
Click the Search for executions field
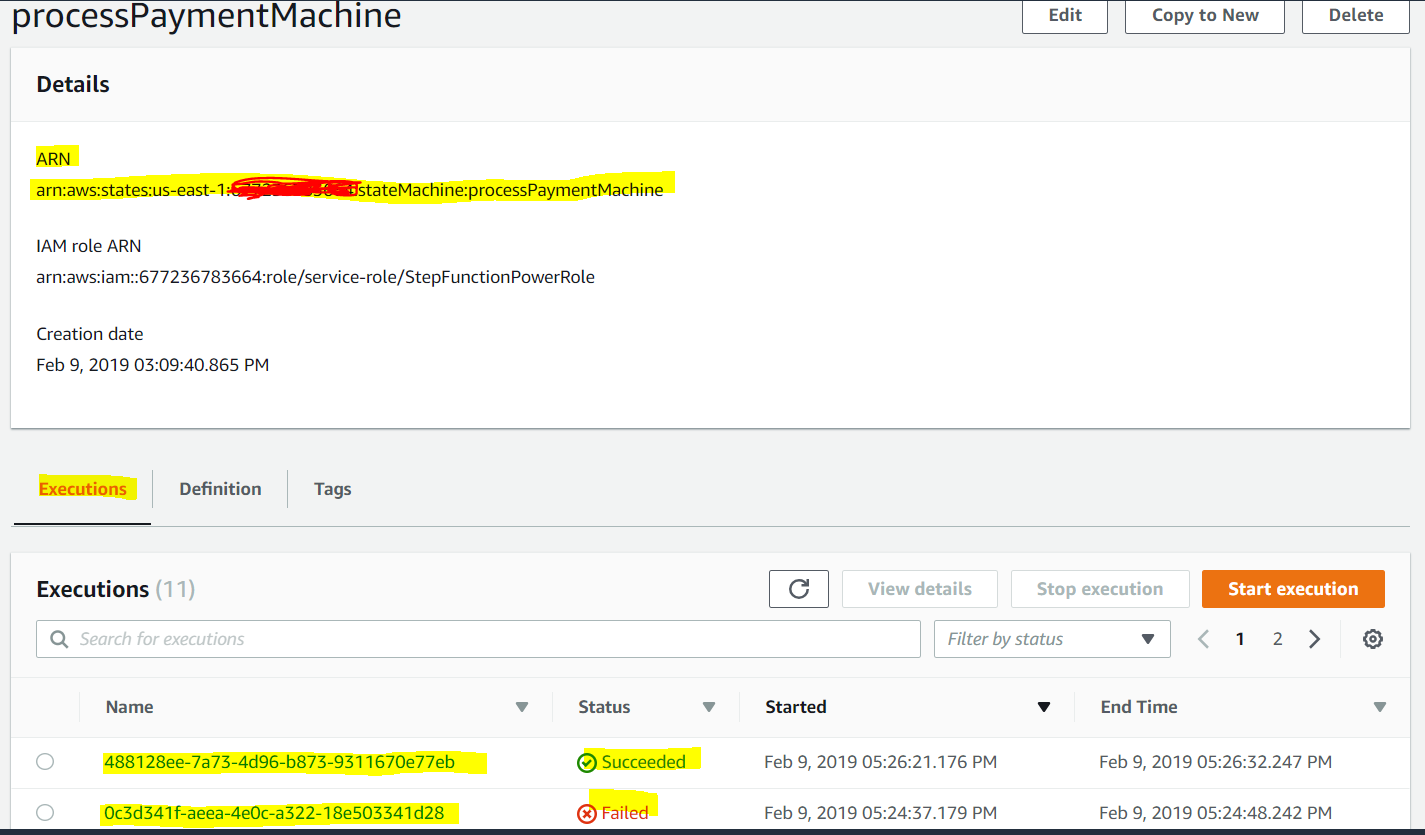click(478, 639)
